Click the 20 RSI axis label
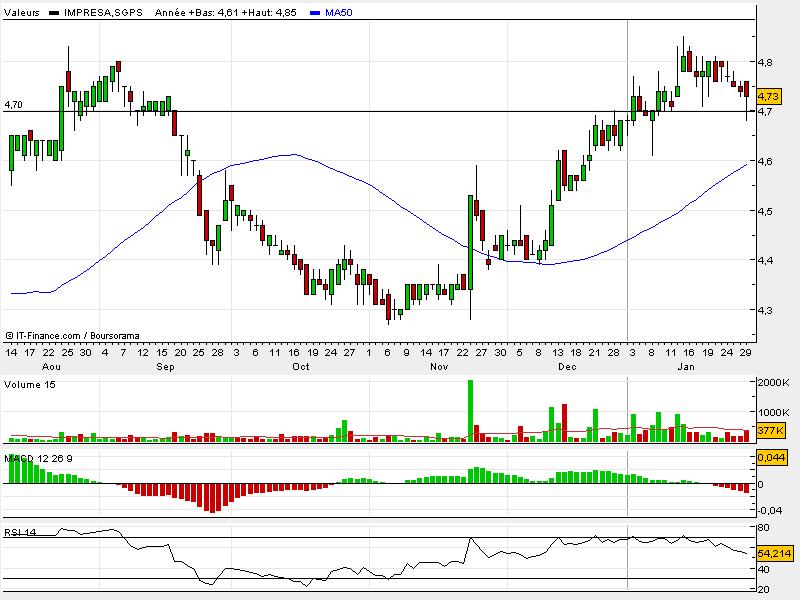 pos(764,590)
